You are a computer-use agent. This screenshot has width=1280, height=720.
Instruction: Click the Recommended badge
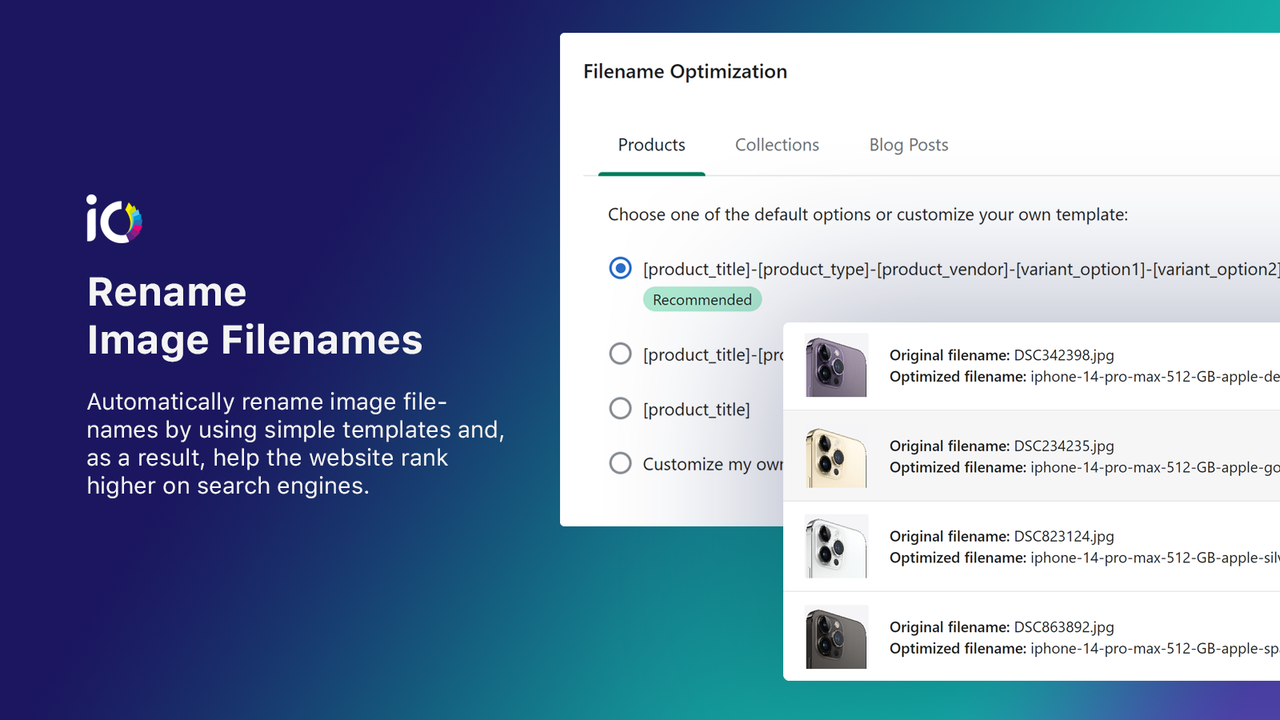pos(702,299)
